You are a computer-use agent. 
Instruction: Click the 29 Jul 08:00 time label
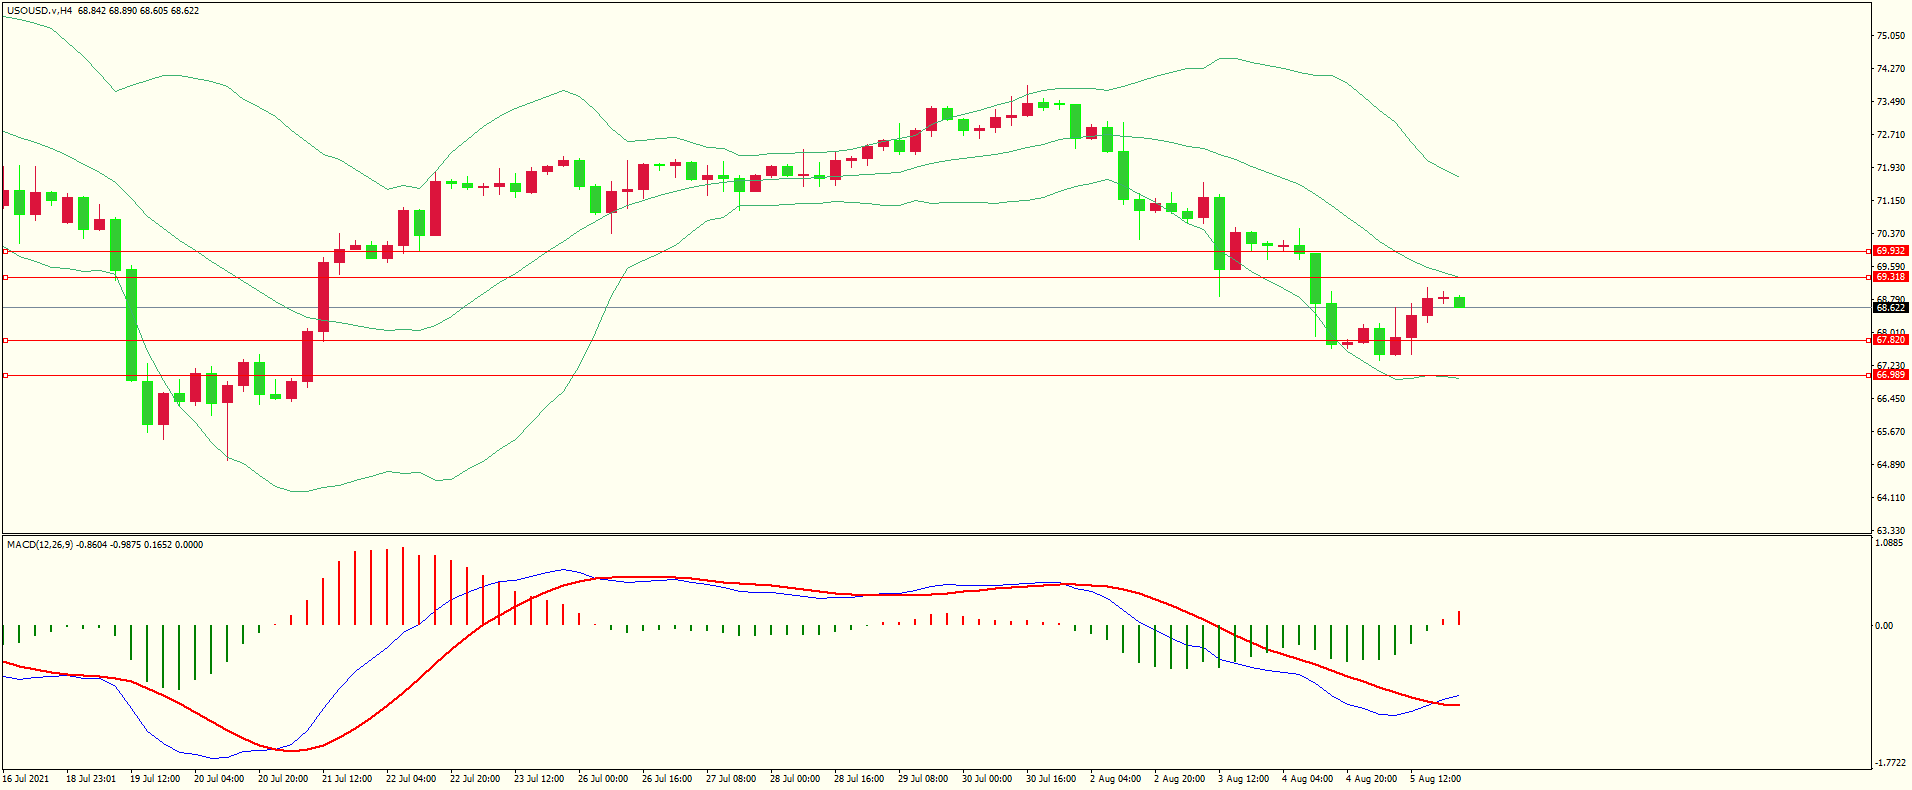(x=923, y=779)
